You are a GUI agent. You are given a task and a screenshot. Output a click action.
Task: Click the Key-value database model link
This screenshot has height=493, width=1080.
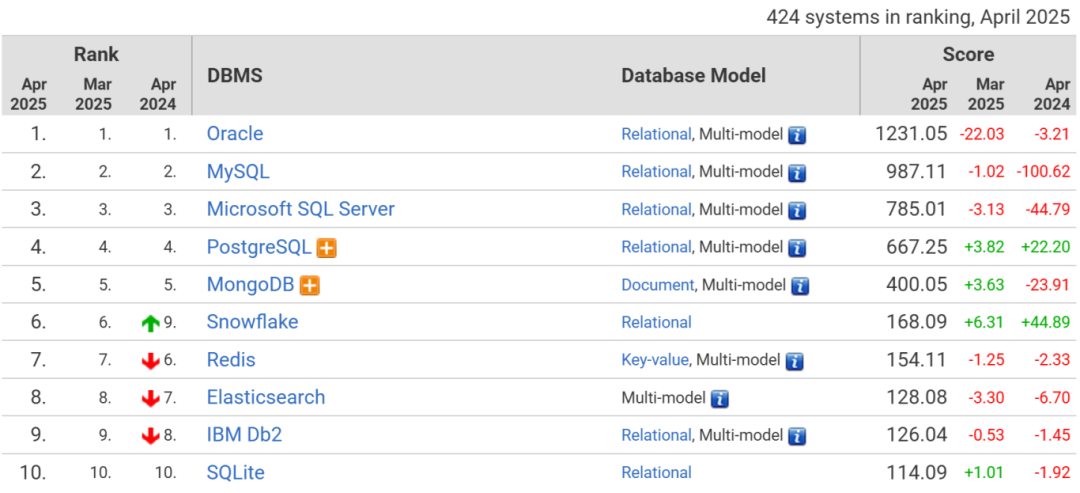[655, 360]
